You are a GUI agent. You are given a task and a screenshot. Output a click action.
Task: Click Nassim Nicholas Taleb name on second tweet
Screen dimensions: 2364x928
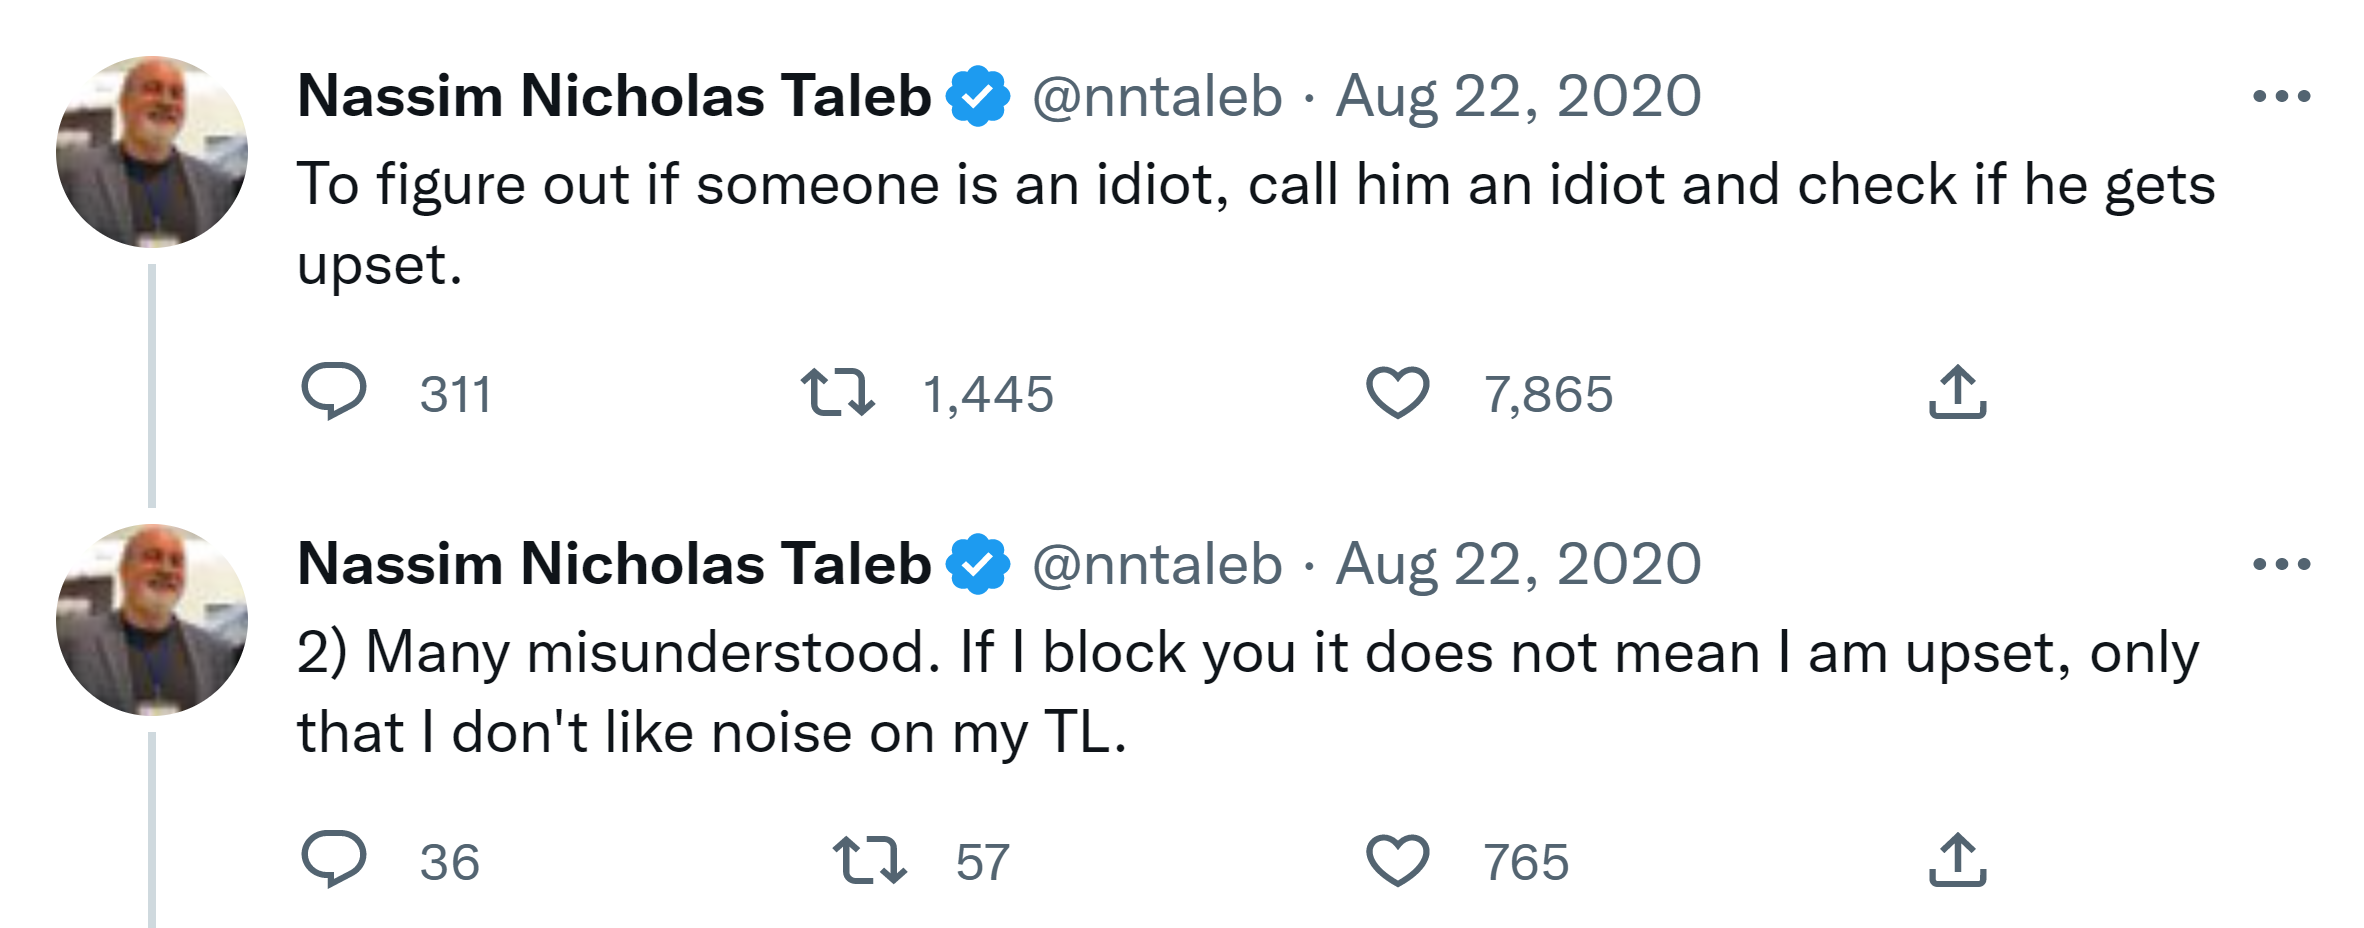[614, 565]
